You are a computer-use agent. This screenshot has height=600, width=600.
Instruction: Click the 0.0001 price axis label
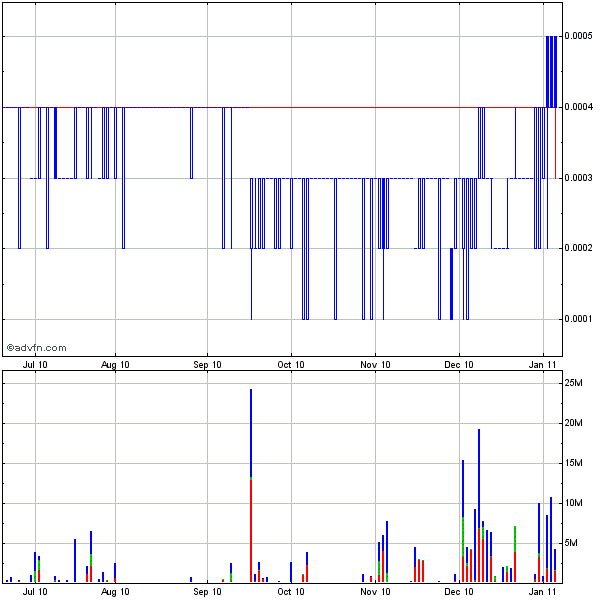578,319
